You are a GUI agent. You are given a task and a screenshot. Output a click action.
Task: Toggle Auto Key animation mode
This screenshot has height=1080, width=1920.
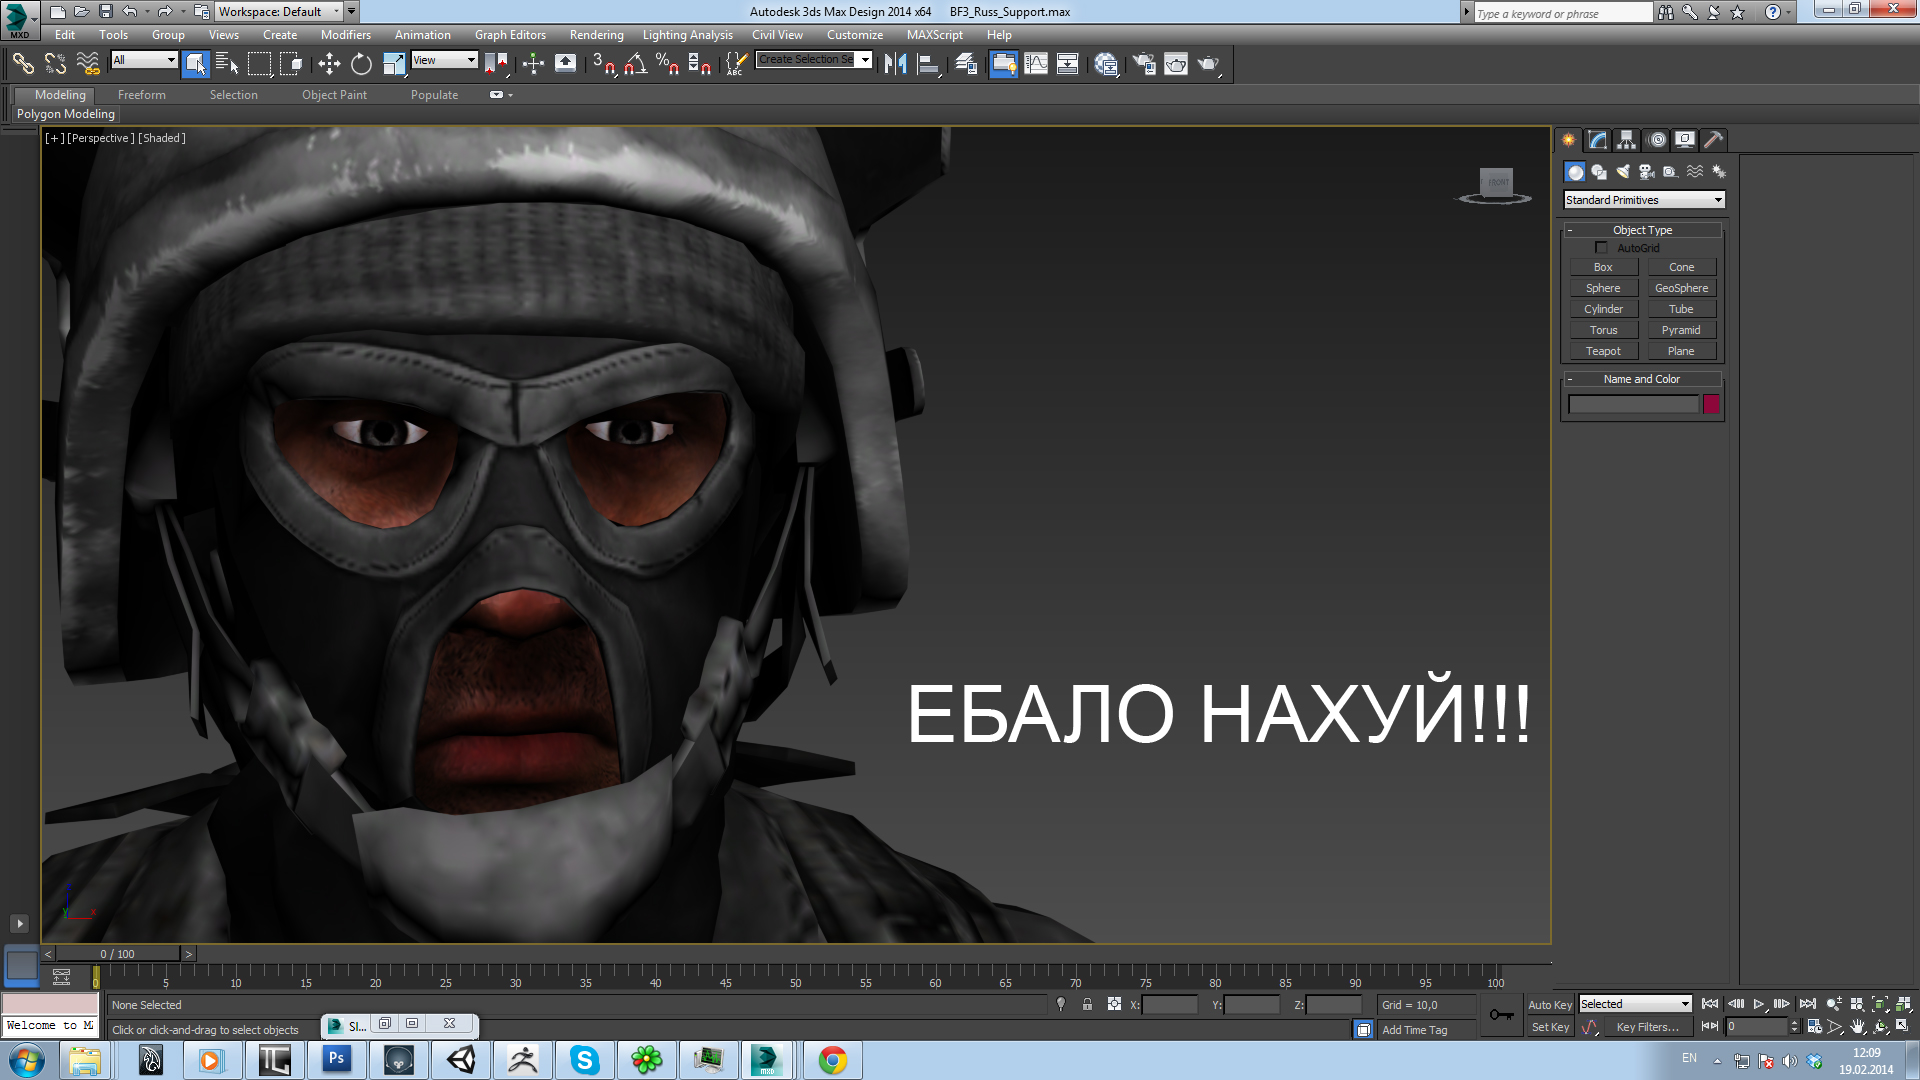pyautogui.click(x=1549, y=1005)
